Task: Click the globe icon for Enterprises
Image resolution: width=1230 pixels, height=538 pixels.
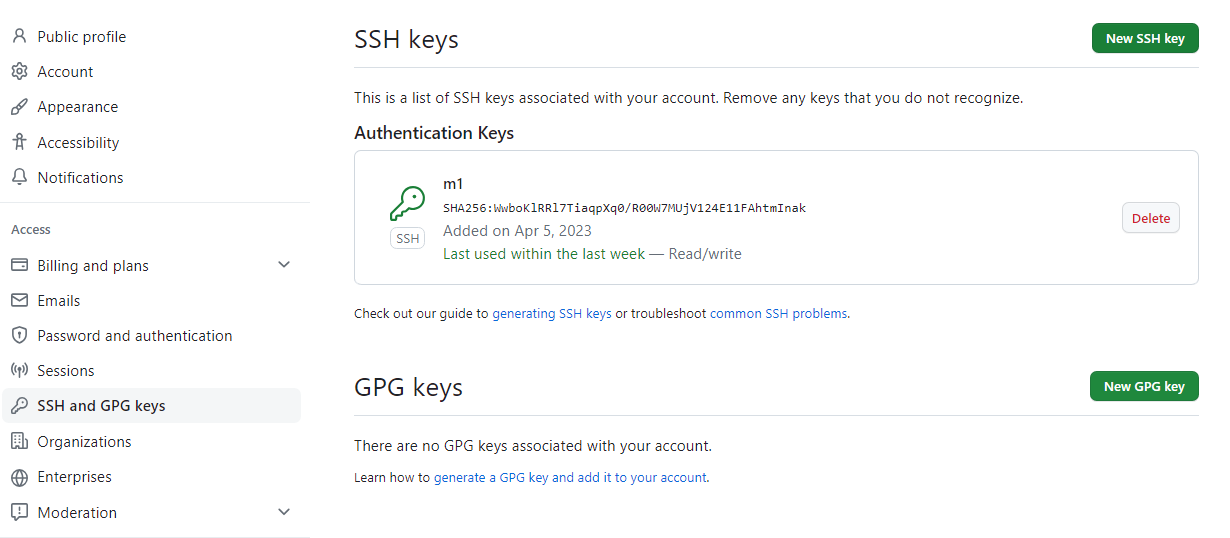Action: point(19,477)
